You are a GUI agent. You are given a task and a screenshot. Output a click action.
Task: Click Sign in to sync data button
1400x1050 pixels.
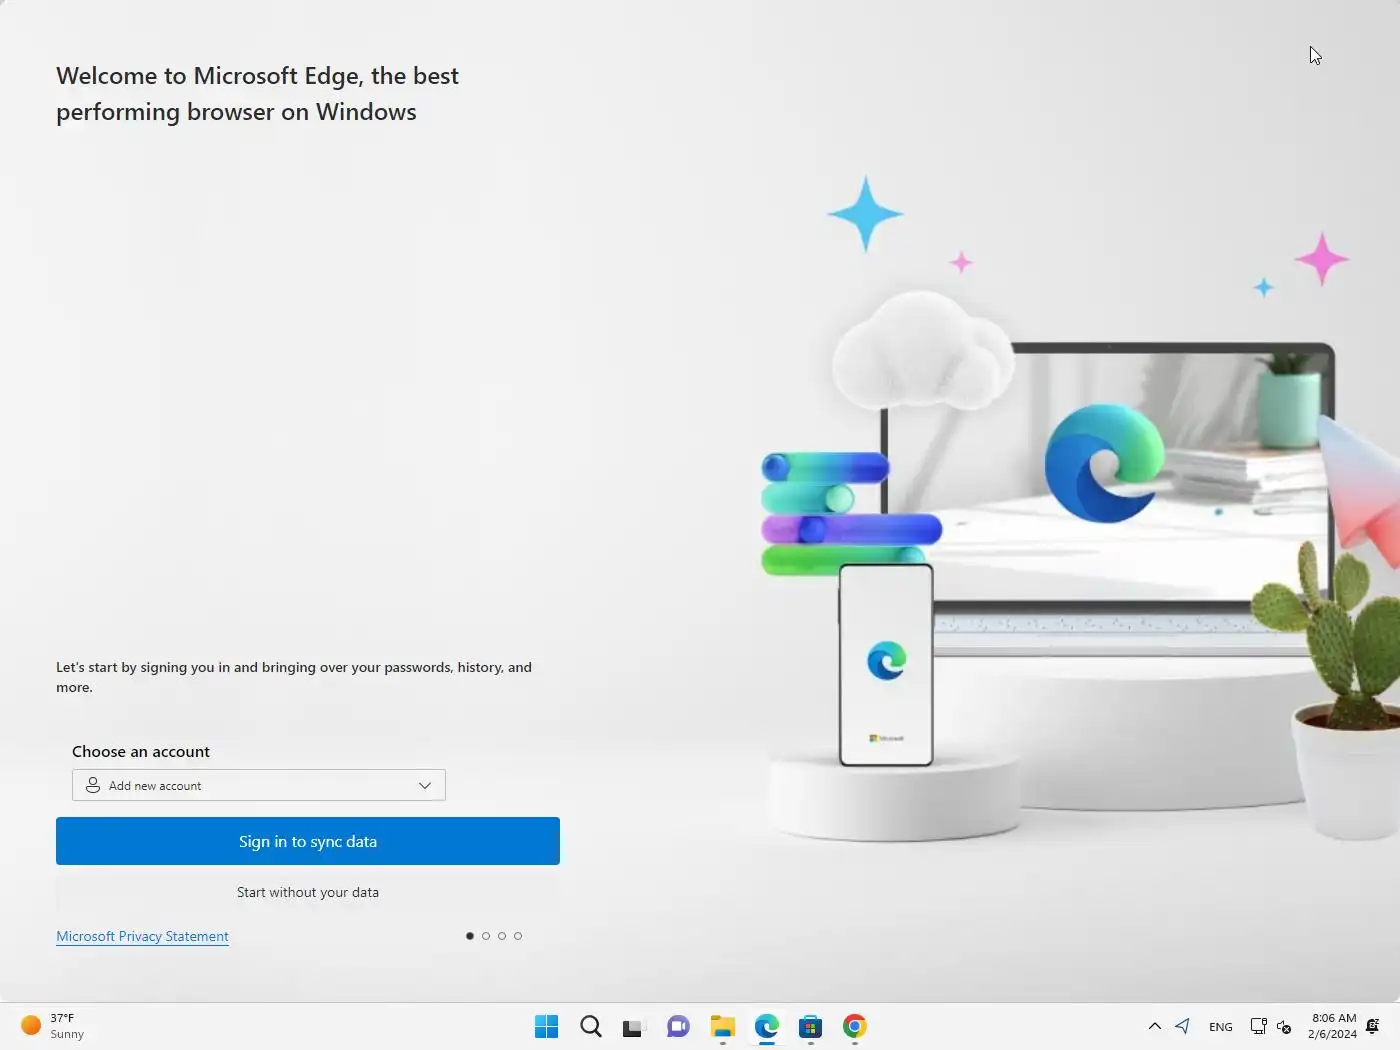pyautogui.click(x=307, y=841)
